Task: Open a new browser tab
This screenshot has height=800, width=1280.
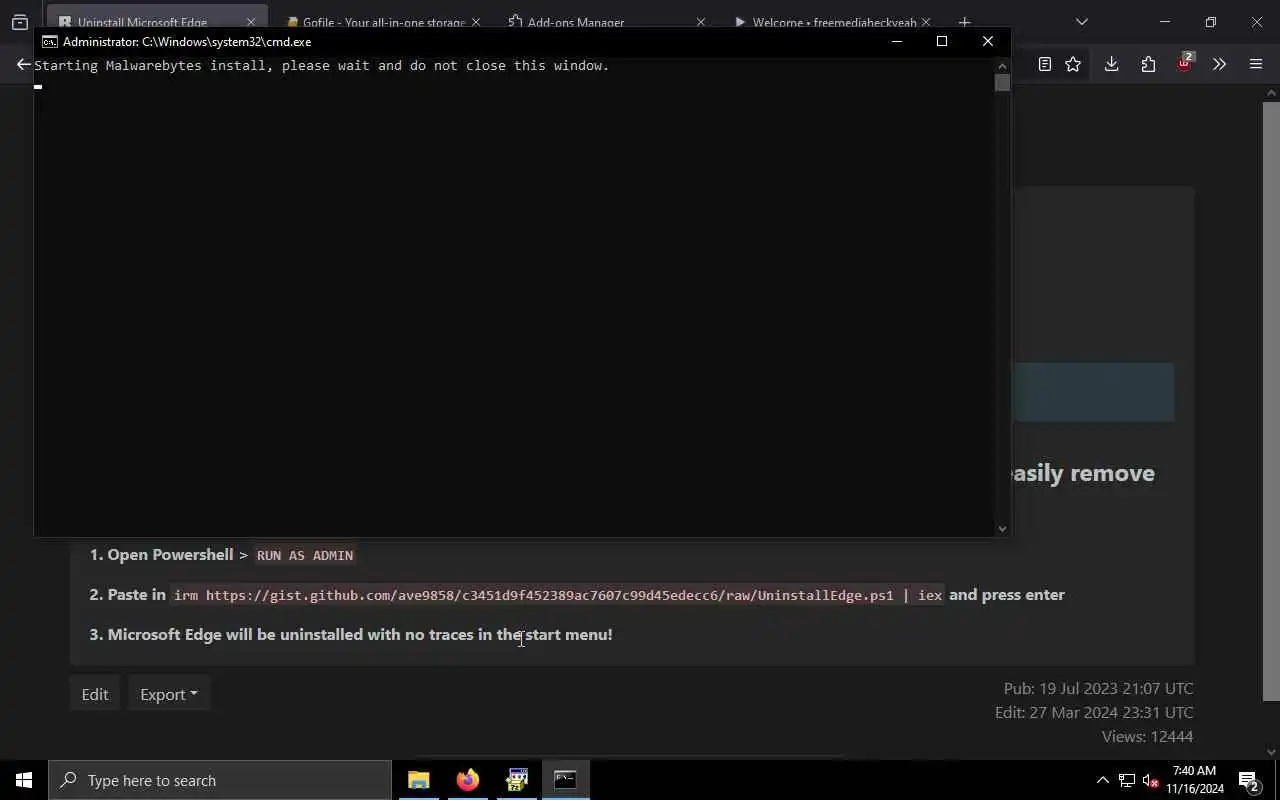Action: tap(964, 22)
